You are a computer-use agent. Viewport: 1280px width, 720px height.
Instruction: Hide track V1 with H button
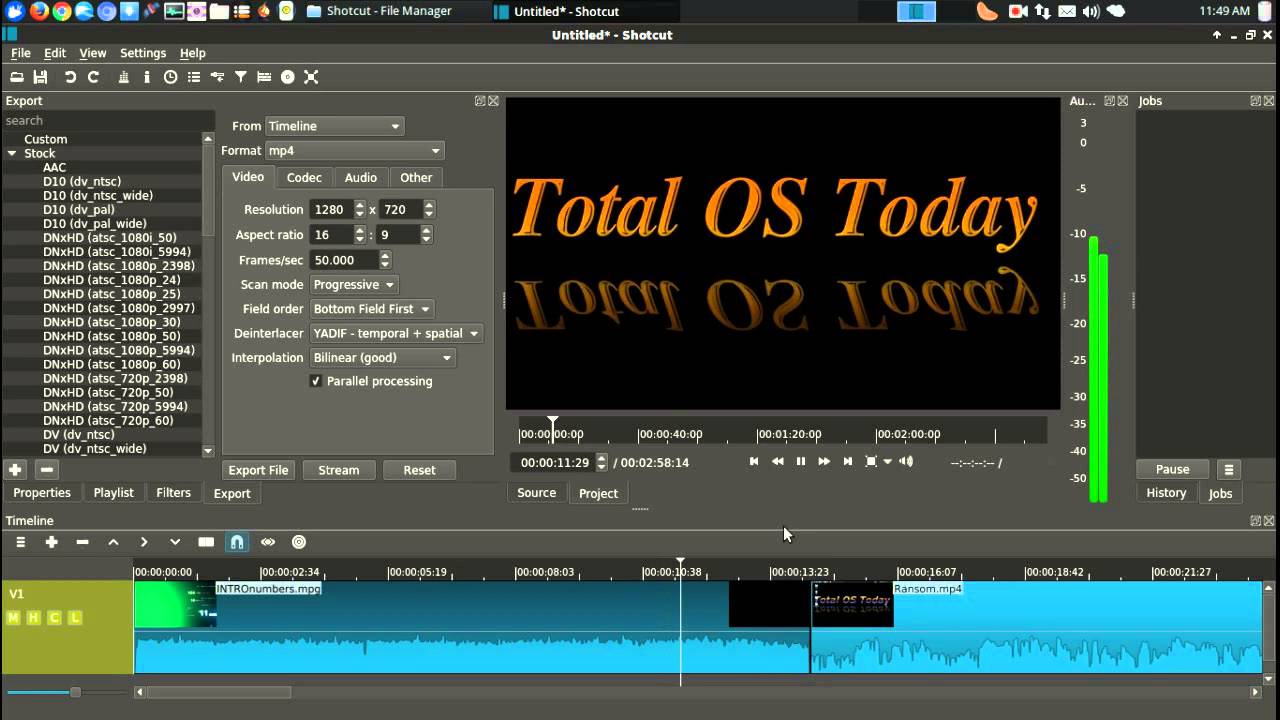[34, 618]
